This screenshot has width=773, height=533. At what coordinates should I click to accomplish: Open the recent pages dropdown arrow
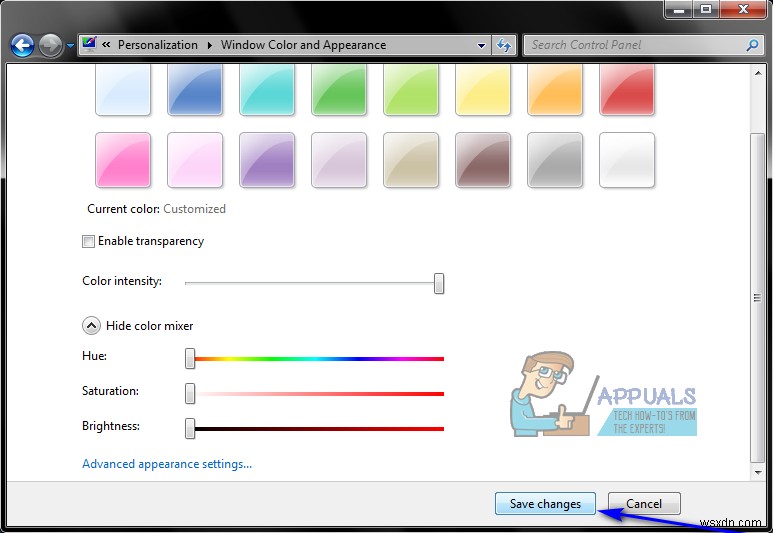(x=70, y=46)
